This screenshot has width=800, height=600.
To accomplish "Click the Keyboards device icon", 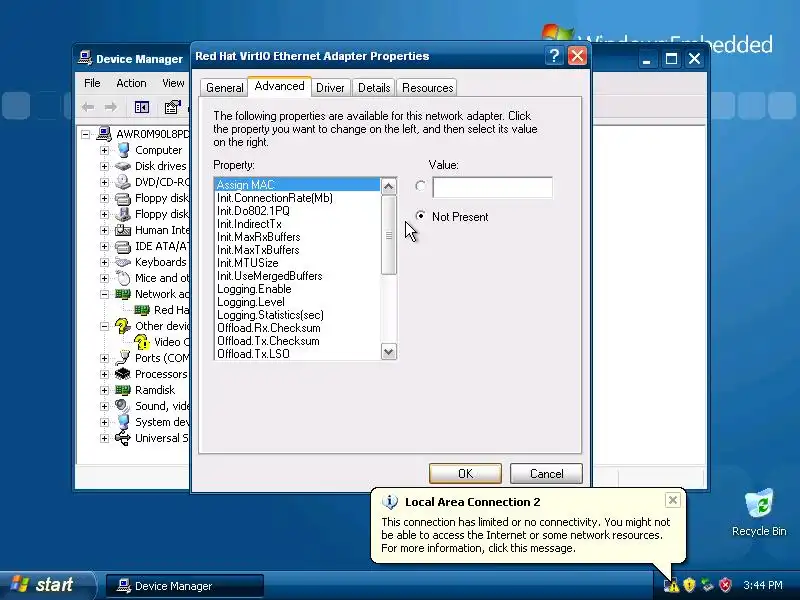I will 123,262.
